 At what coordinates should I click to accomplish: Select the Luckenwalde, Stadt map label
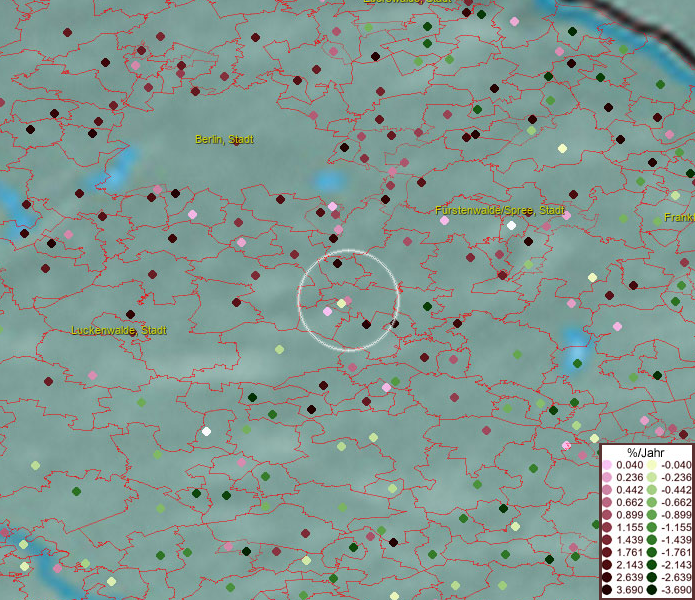coord(119,330)
